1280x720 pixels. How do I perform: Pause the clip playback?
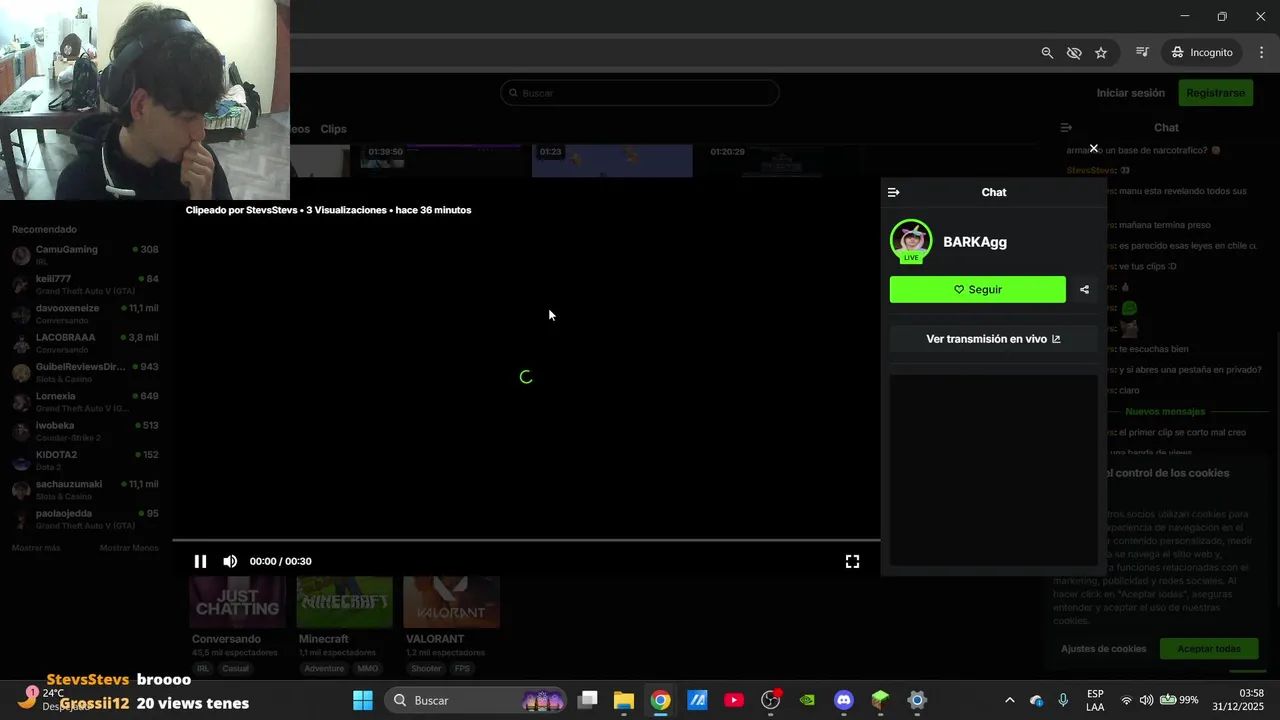(200, 561)
